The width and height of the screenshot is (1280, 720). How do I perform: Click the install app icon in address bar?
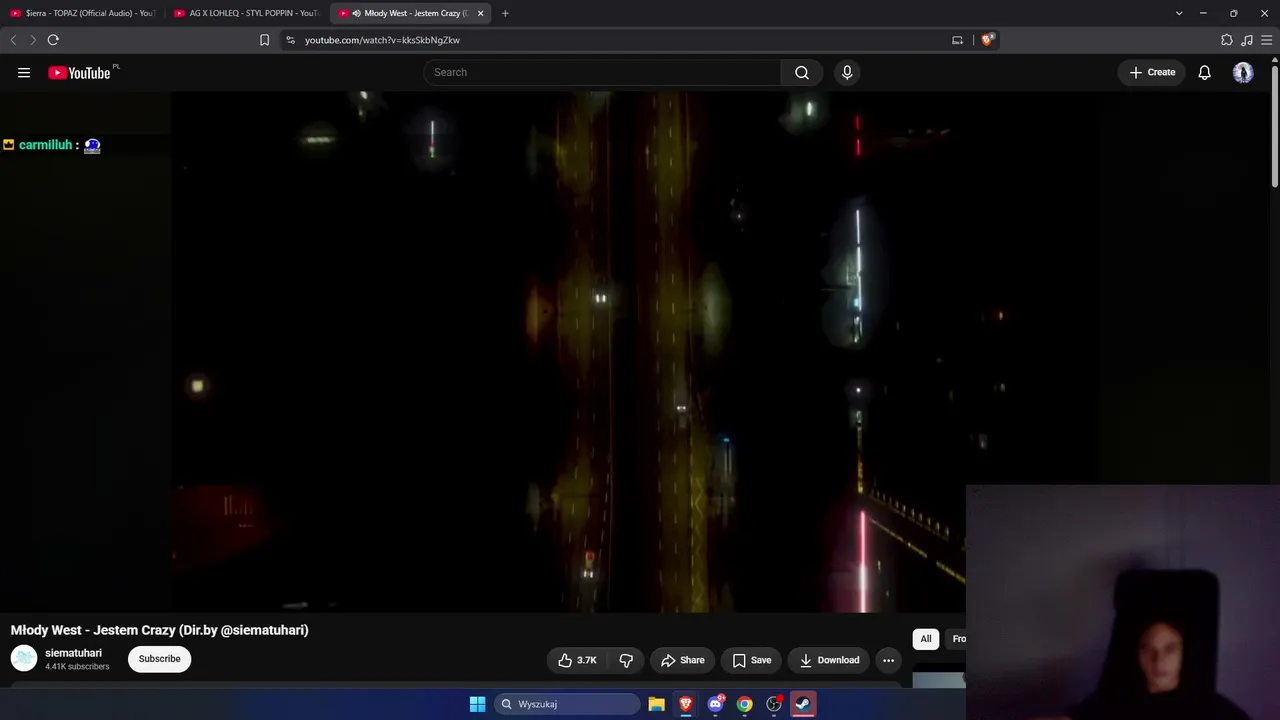click(957, 40)
